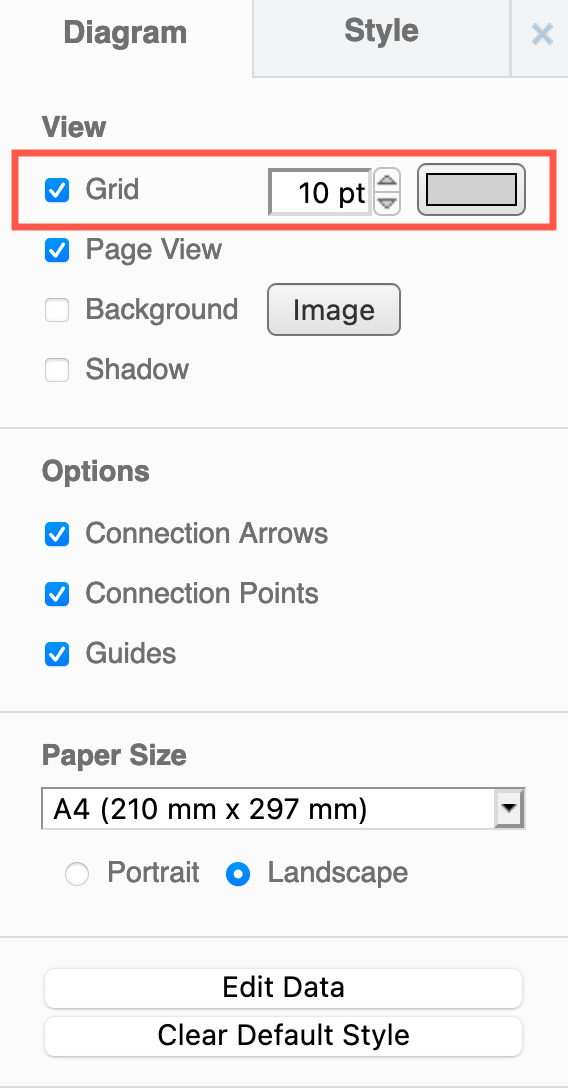The width and height of the screenshot is (568, 1088).
Task: Close the format panel with the X
Action: [541, 34]
